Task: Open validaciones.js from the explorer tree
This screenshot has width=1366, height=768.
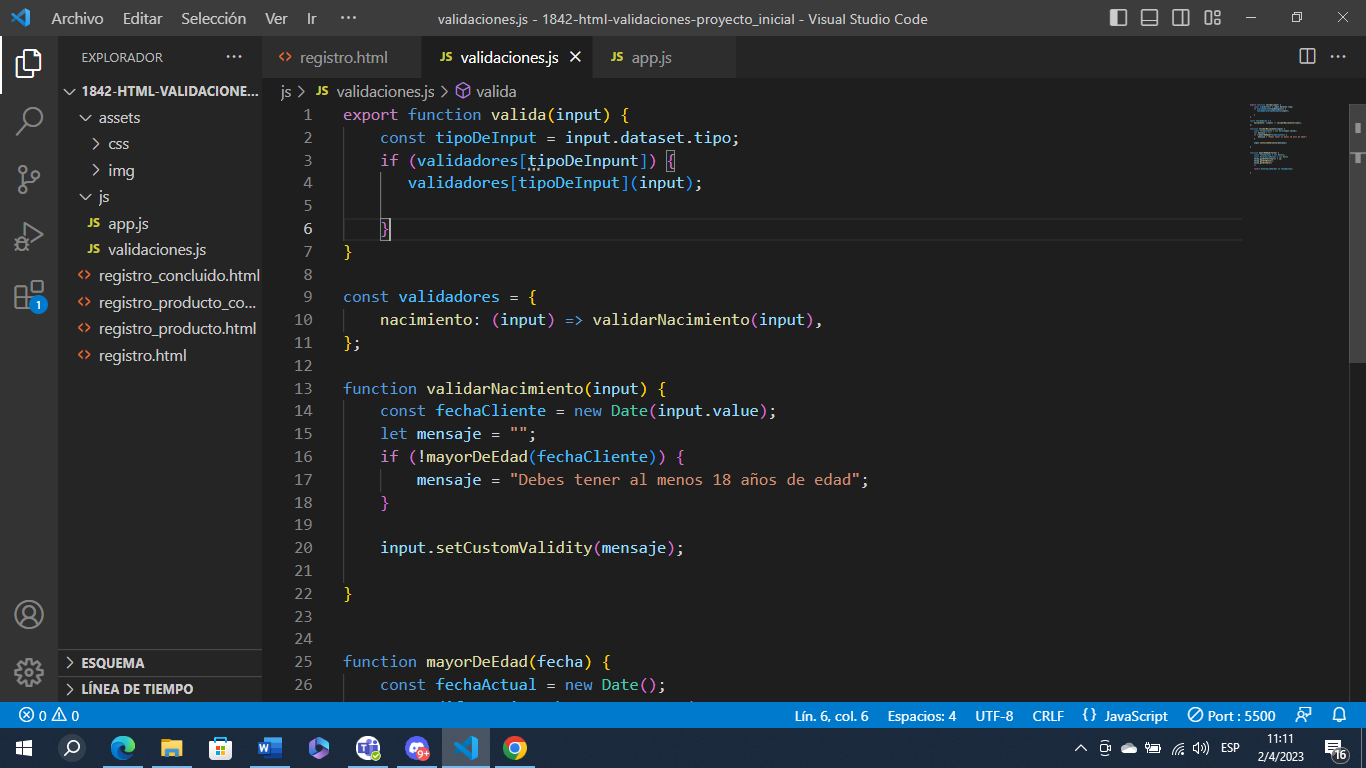Action: [x=160, y=250]
